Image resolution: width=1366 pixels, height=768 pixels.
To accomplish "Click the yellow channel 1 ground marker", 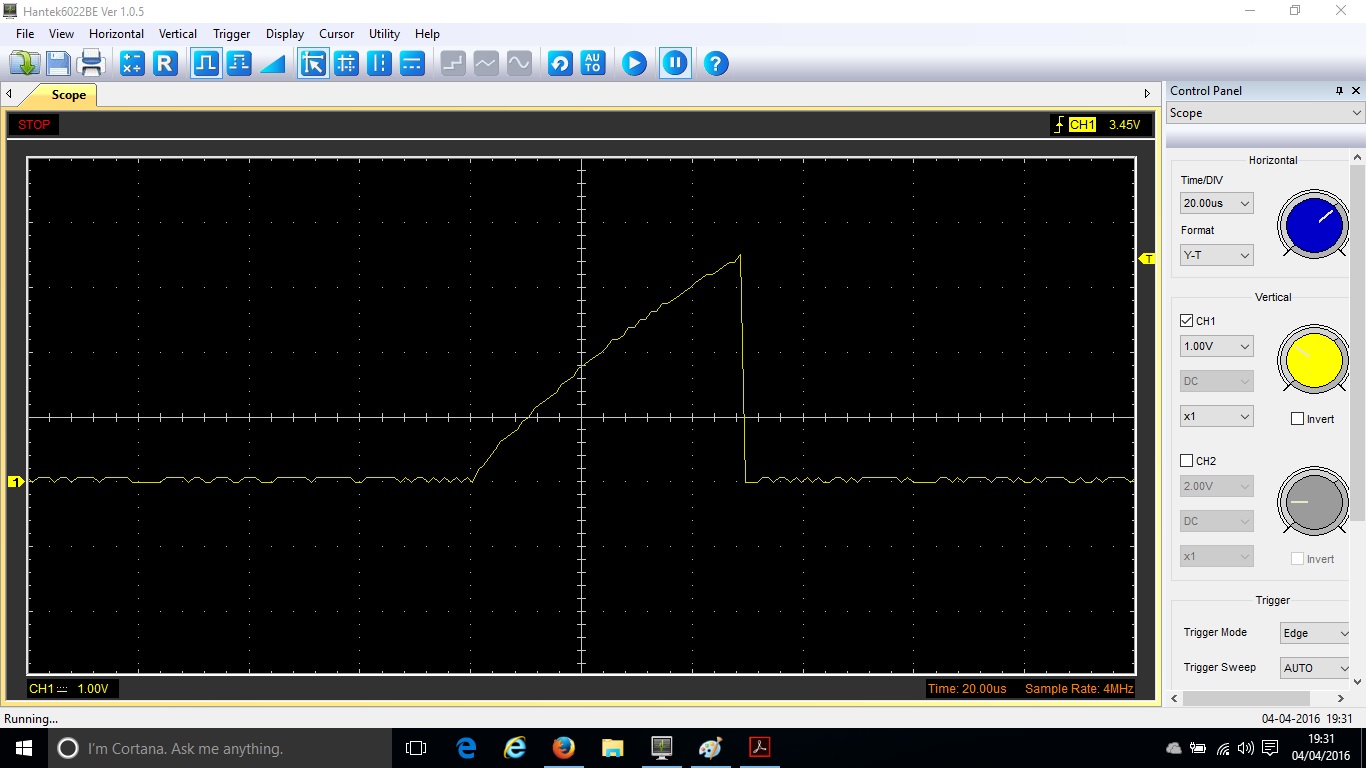I will point(15,482).
